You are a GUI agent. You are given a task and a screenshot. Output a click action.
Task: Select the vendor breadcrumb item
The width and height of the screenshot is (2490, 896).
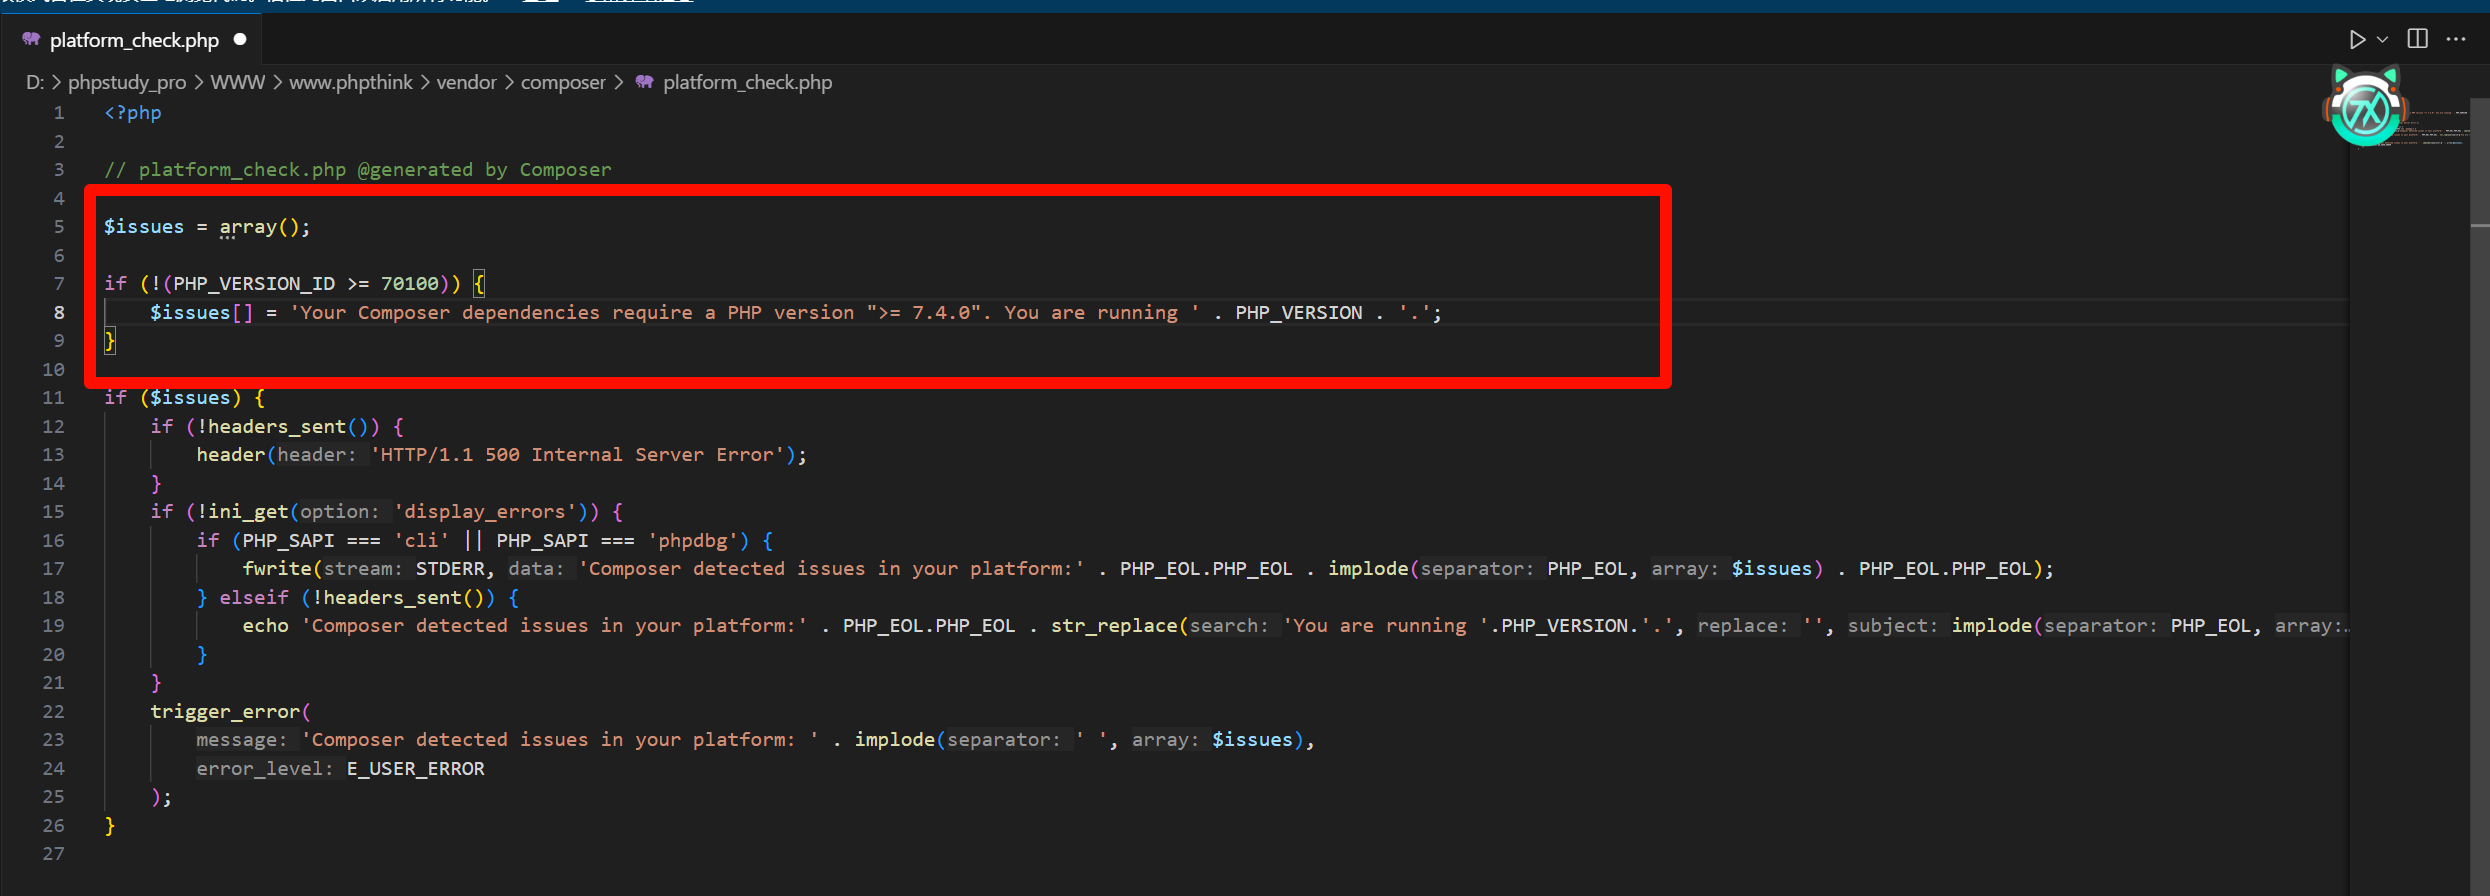coord(466,82)
